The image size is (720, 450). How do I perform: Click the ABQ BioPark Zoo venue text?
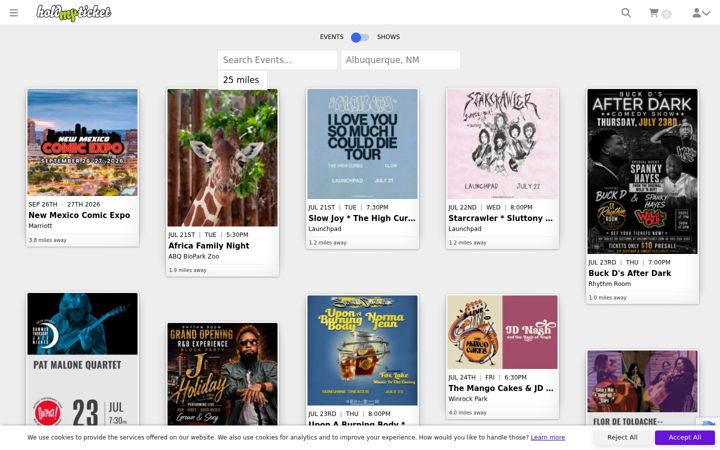click(194, 257)
